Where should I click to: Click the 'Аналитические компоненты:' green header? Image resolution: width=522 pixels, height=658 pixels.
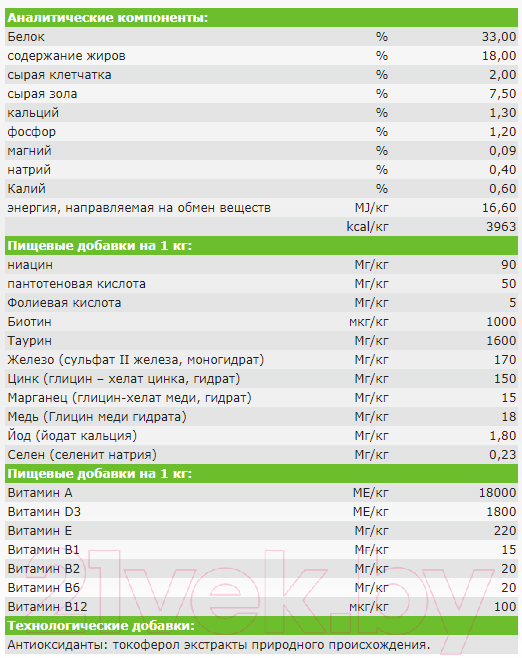click(261, 18)
